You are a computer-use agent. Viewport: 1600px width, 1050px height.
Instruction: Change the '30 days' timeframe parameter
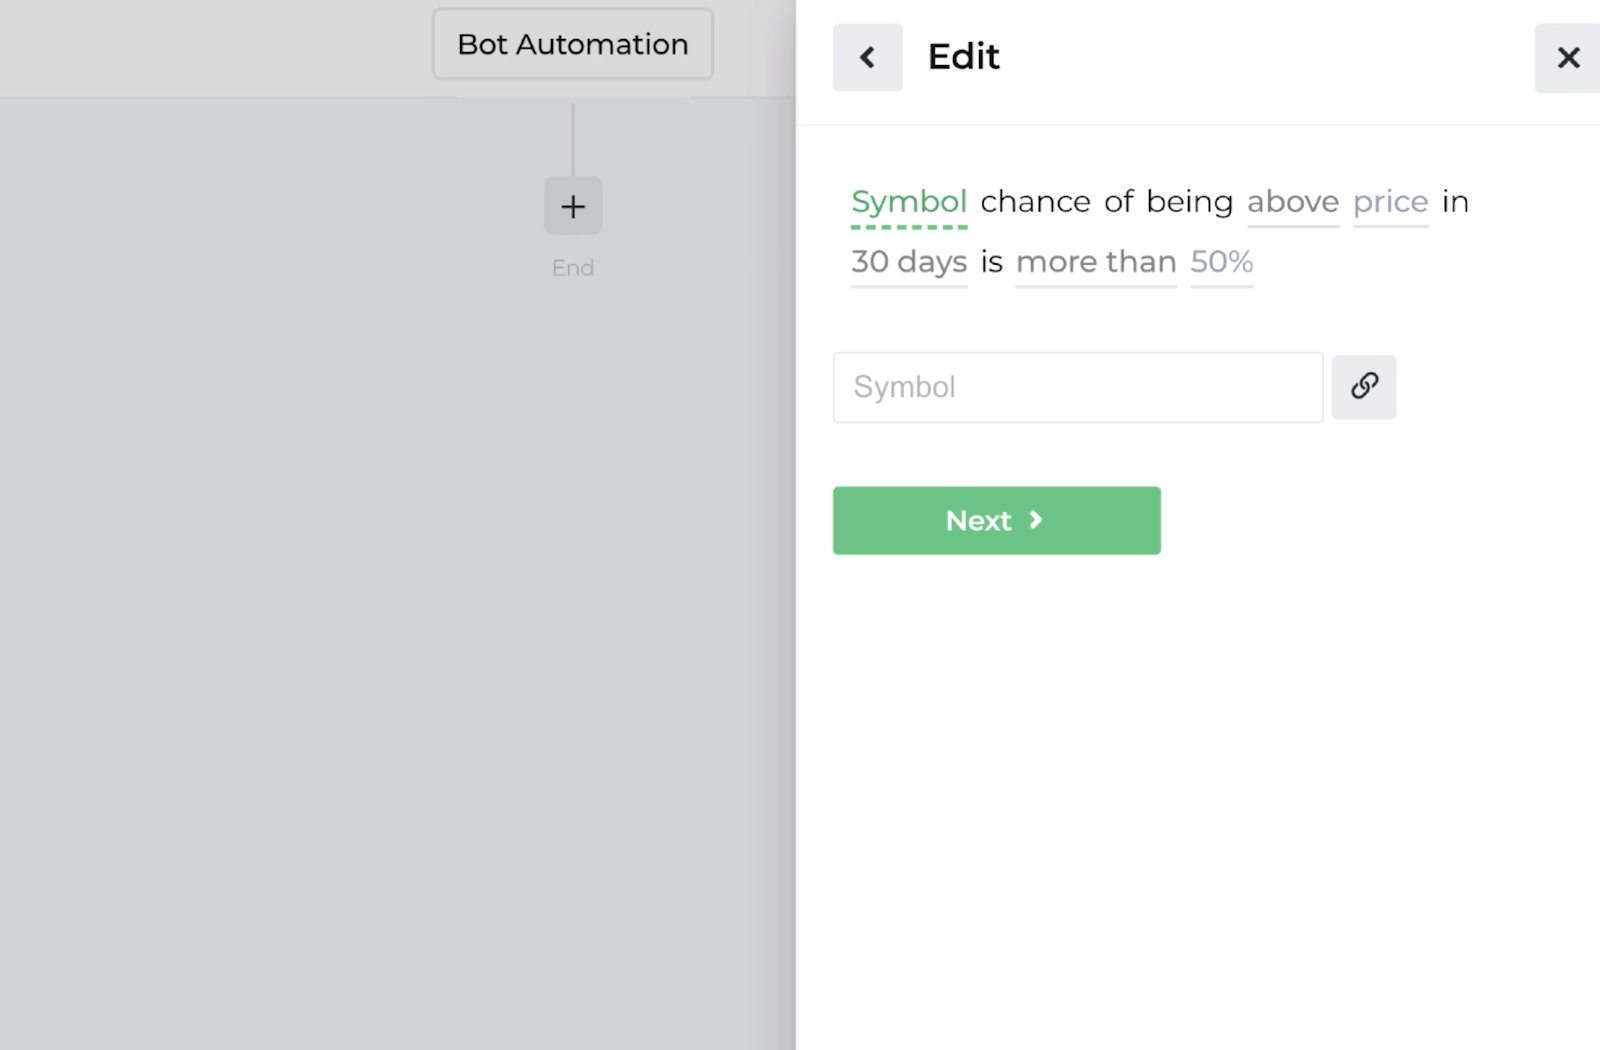[909, 263]
